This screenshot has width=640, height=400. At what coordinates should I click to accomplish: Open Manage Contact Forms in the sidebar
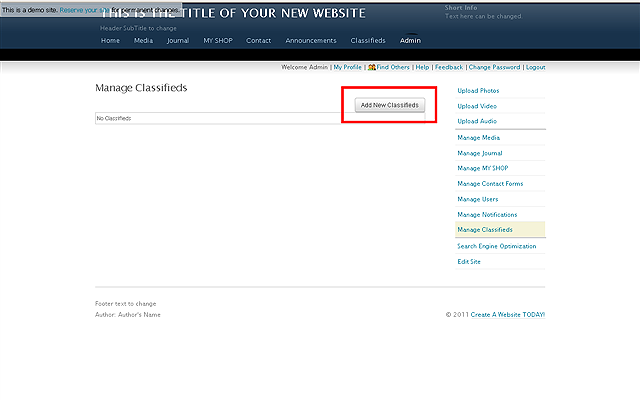tap(490, 184)
